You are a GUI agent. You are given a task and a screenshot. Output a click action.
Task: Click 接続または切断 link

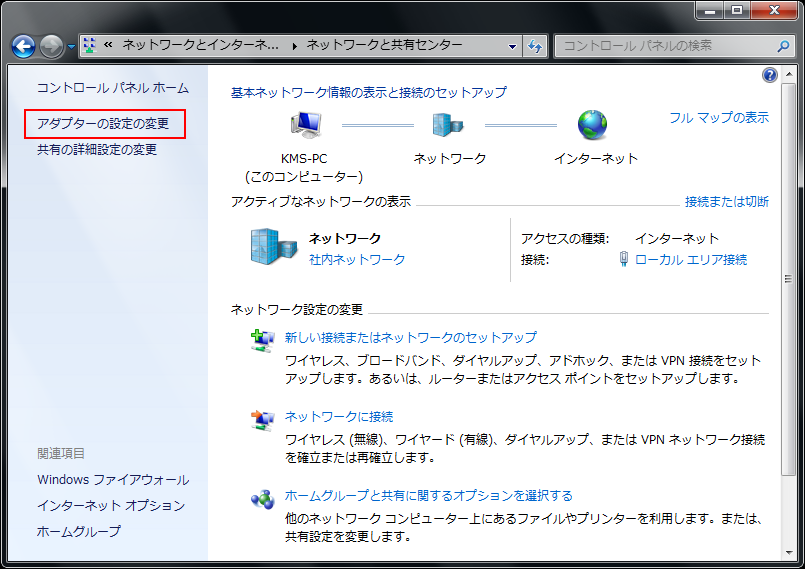pyautogui.click(x=727, y=201)
